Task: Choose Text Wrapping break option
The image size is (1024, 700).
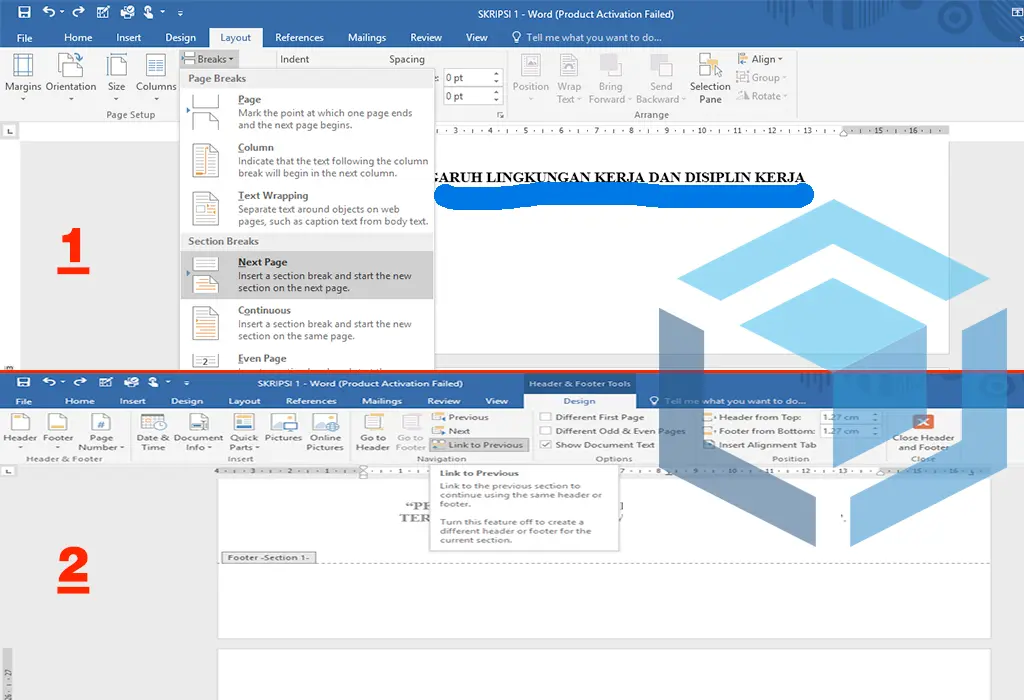Action: pyautogui.click(x=307, y=209)
